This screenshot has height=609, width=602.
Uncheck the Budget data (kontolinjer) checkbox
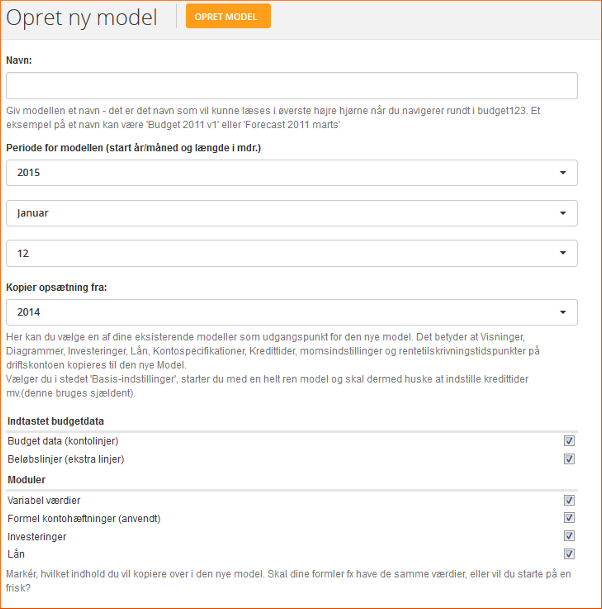click(569, 440)
